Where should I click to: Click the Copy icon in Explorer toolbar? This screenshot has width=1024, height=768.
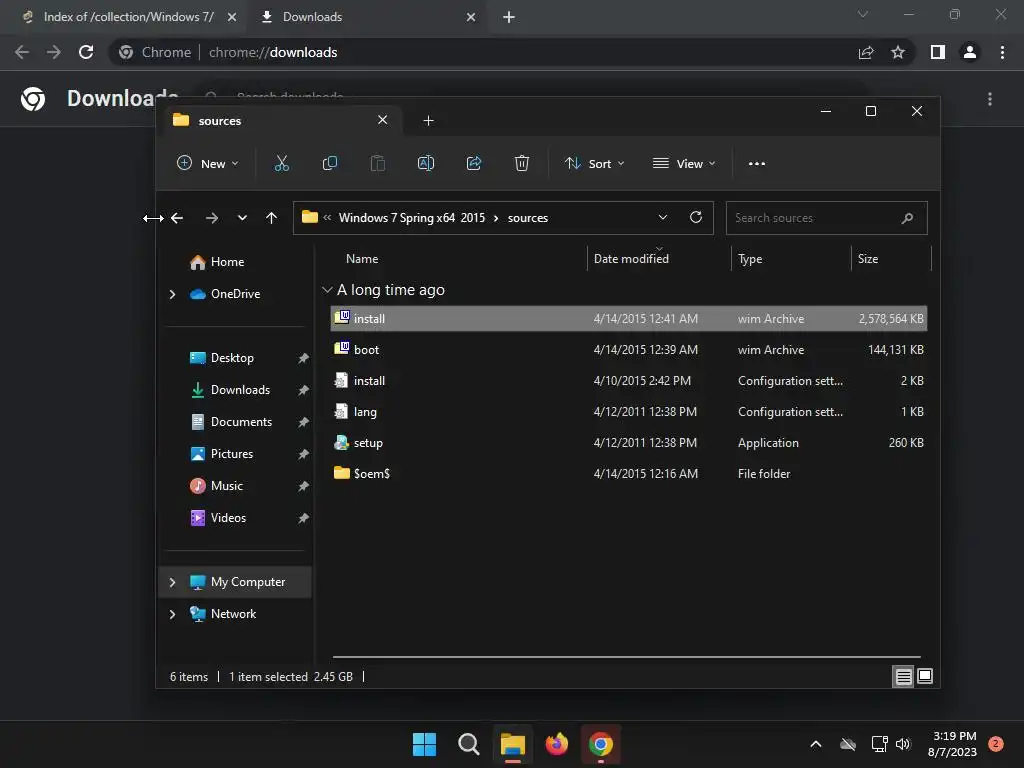[330, 163]
